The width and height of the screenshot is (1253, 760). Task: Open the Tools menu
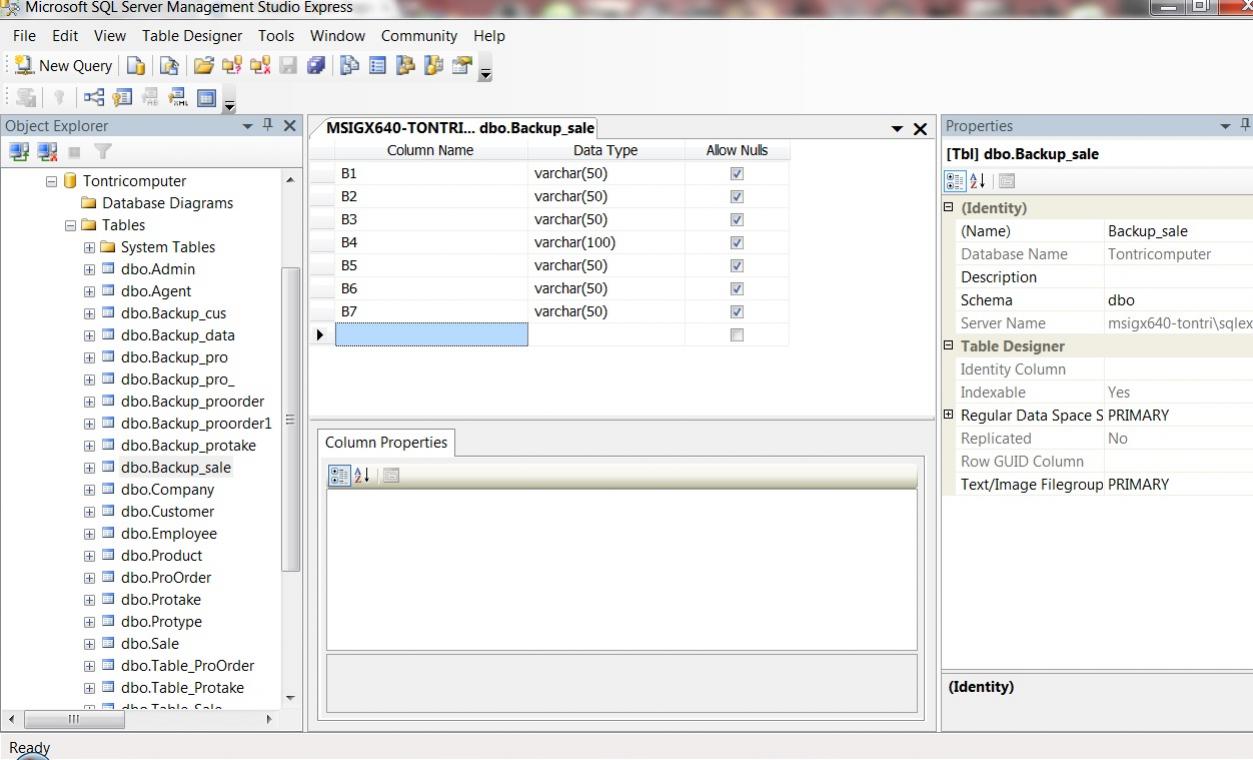click(x=276, y=35)
